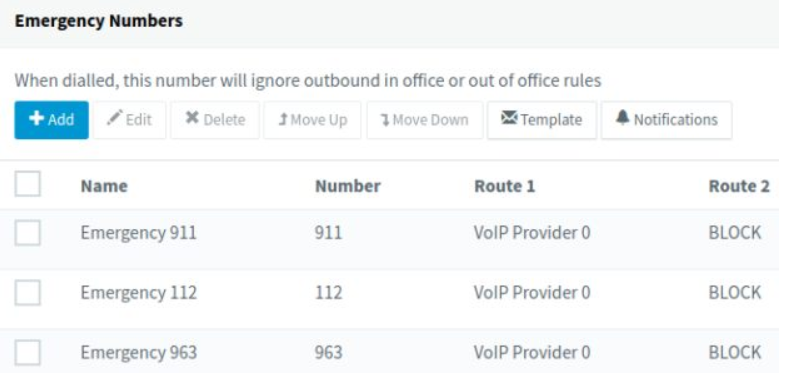The width and height of the screenshot is (800, 386).
Task: Click the Move Down arrow icon
Action: tap(385, 120)
